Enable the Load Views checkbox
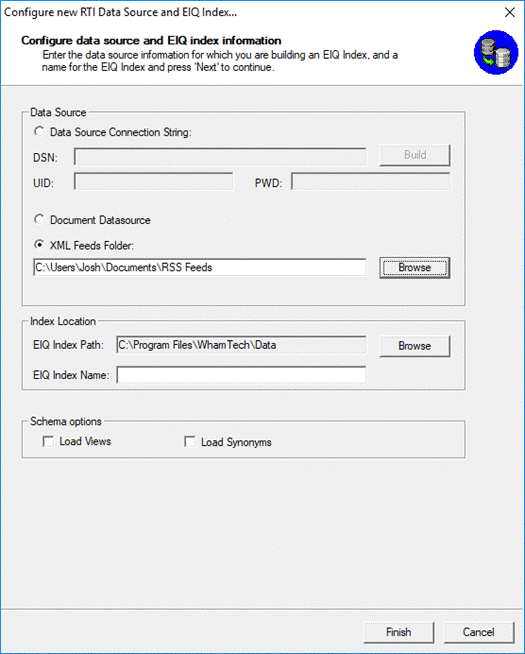This screenshot has width=525, height=654. coord(48,441)
